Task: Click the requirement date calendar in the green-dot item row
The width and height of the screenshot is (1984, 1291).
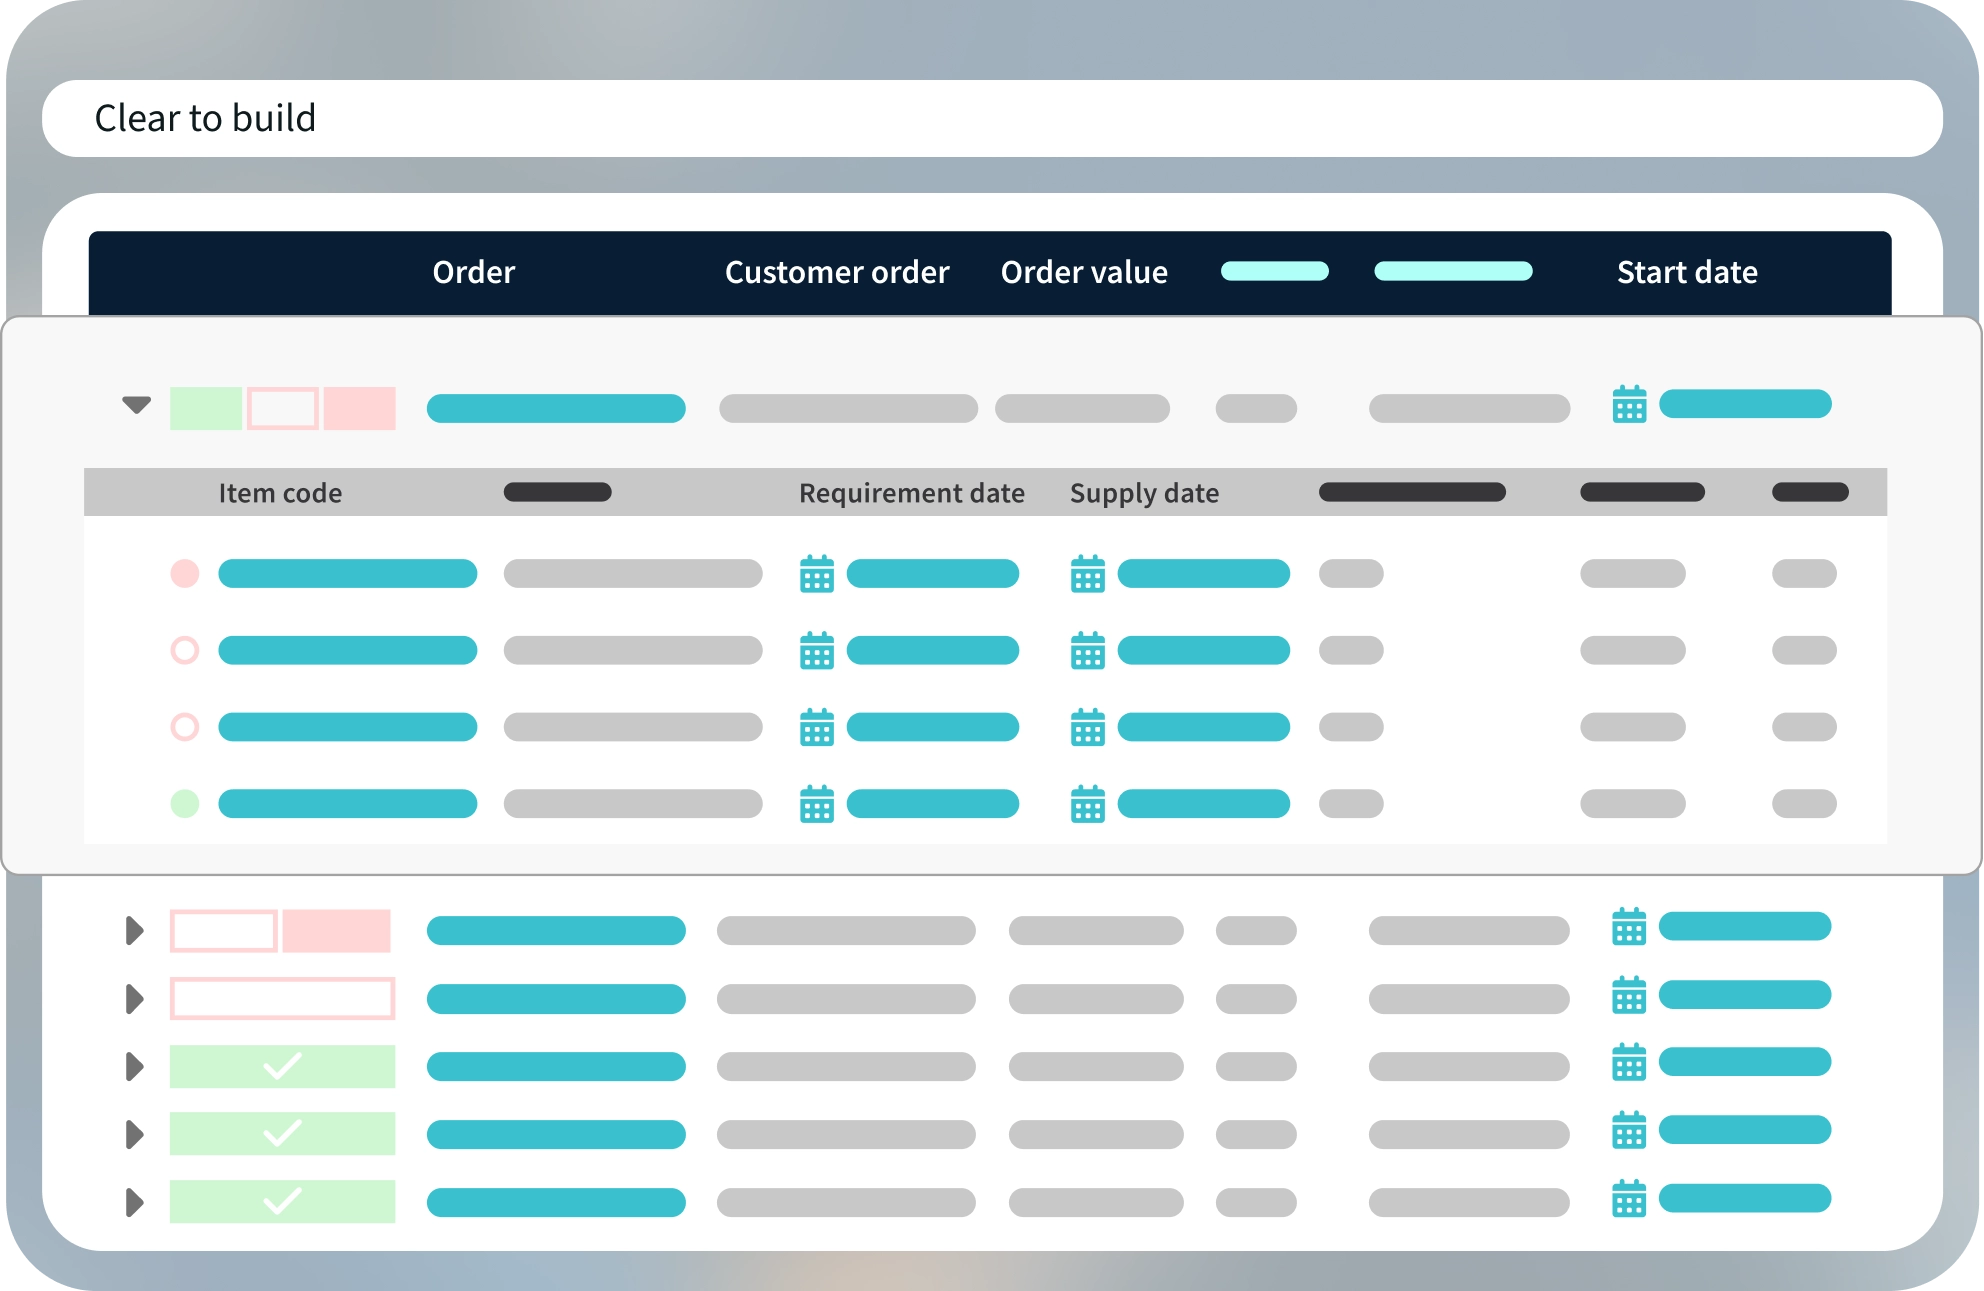Action: coord(817,804)
